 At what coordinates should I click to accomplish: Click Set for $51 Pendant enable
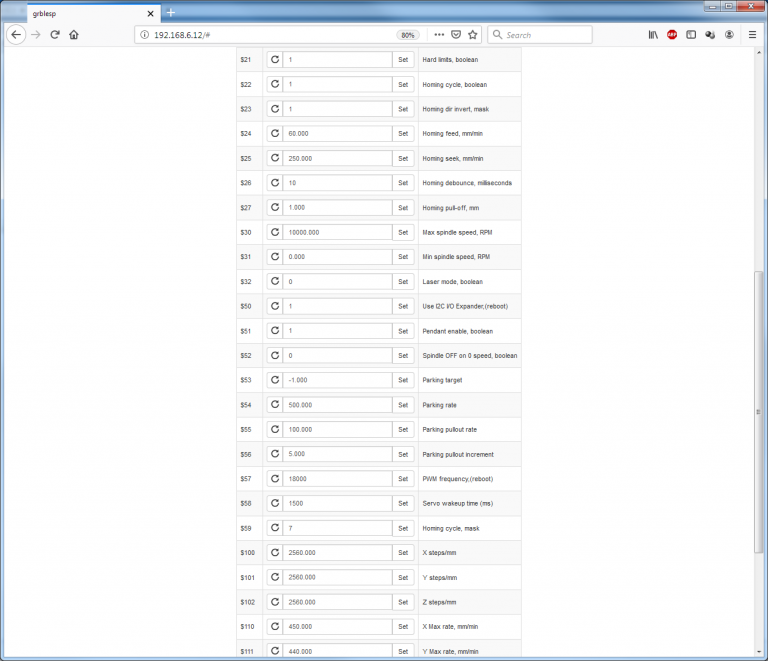pyautogui.click(x=403, y=331)
